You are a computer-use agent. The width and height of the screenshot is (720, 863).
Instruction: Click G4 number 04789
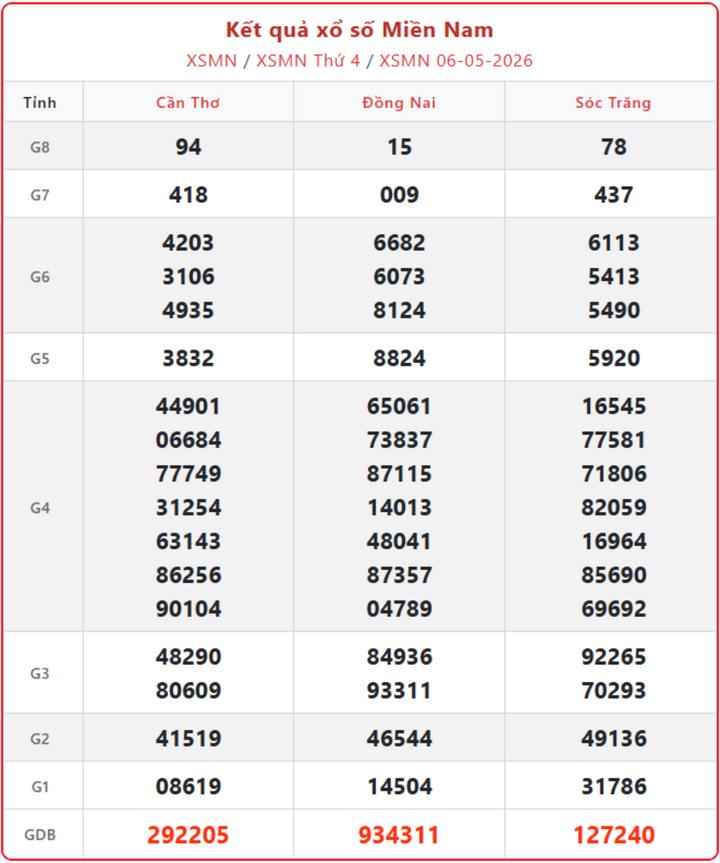399,609
